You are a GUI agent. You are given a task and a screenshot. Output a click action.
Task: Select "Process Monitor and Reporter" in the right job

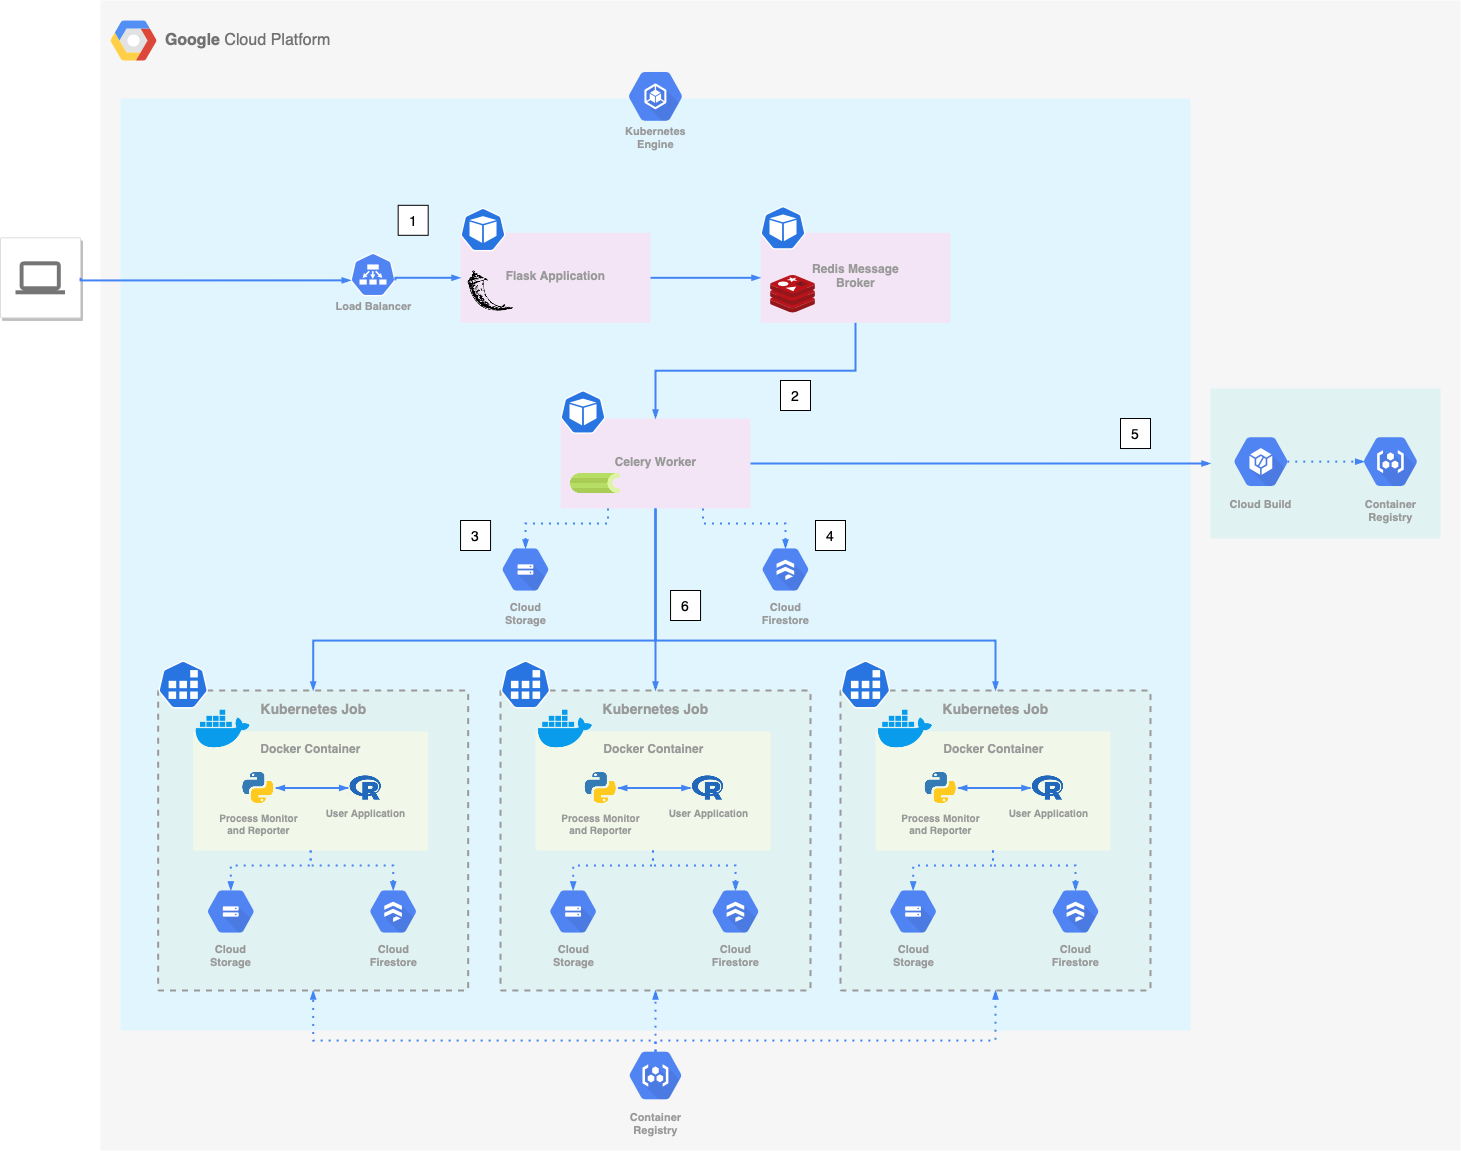tap(940, 825)
